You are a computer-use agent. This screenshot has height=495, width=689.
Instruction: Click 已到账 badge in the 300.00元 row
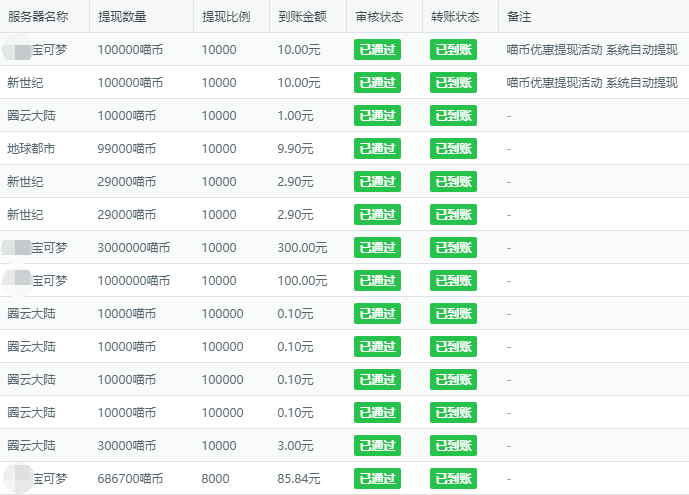click(453, 247)
